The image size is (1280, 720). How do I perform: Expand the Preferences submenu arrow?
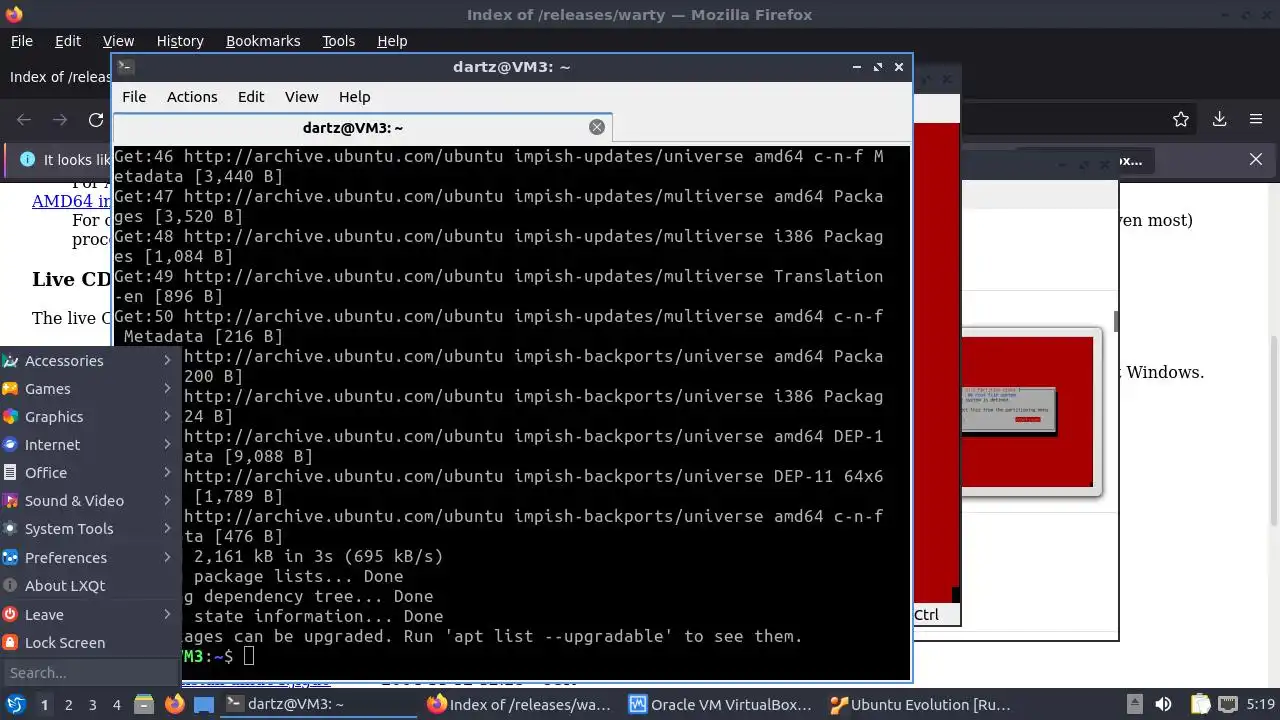point(167,557)
